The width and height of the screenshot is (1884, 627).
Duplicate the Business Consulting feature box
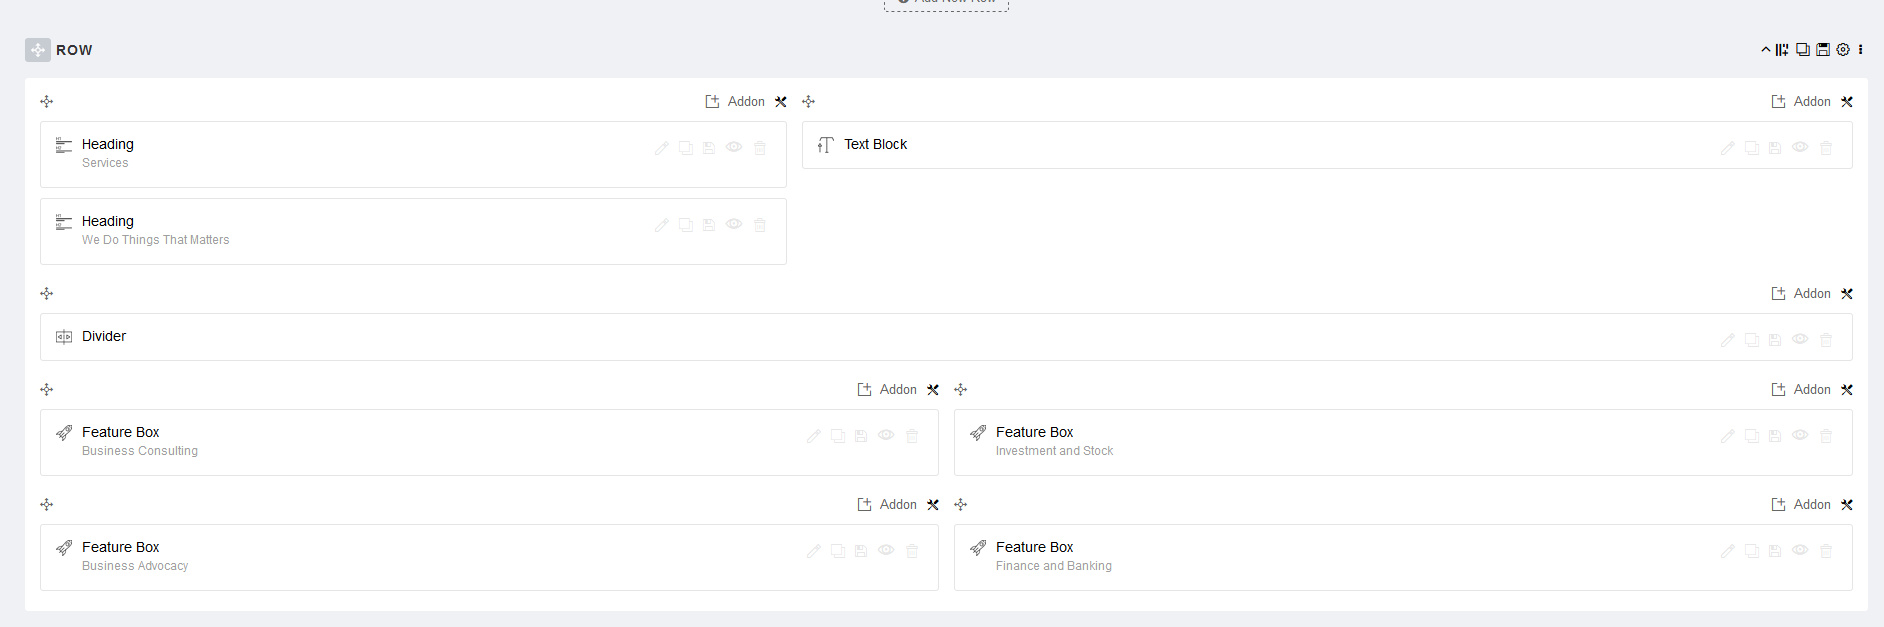point(838,436)
